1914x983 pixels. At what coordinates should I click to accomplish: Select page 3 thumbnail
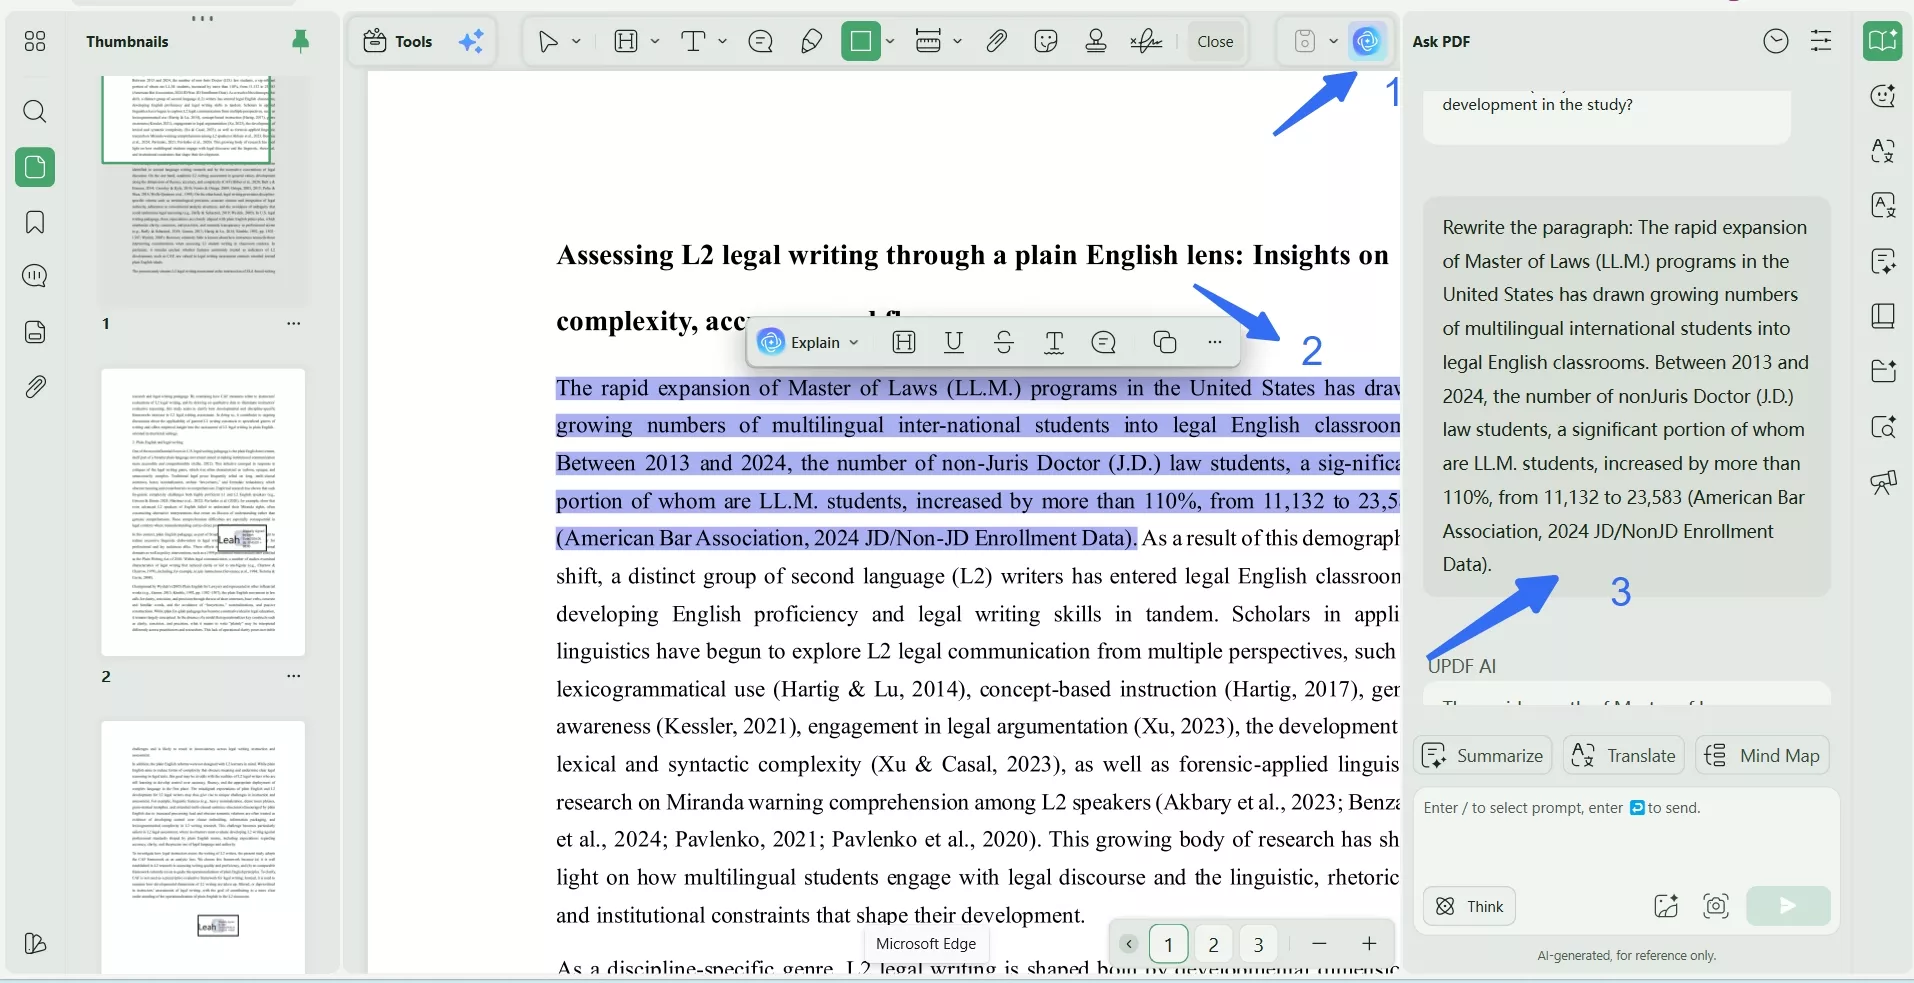(203, 847)
